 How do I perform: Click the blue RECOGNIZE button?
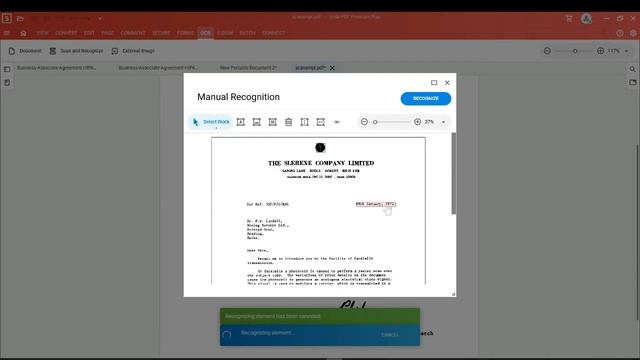pyautogui.click(x=426, y=98)
